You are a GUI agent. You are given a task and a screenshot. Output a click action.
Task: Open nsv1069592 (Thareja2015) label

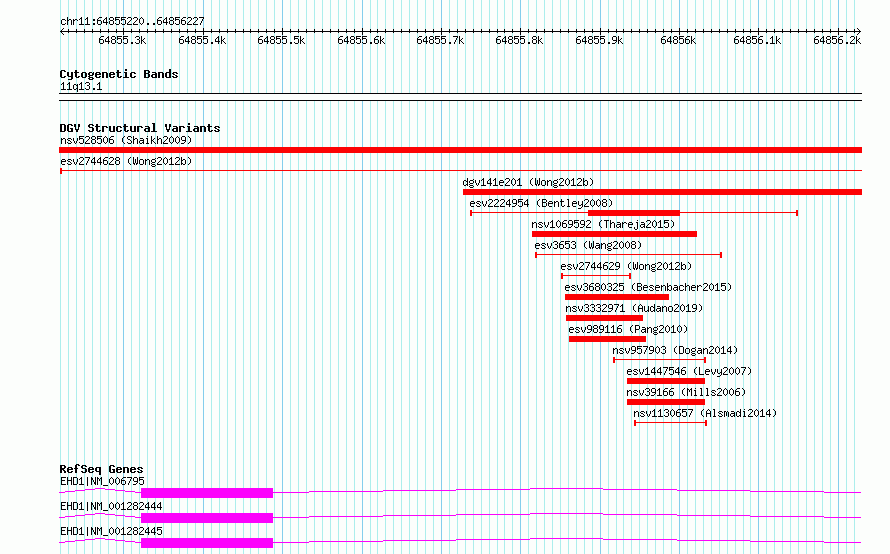603,224
